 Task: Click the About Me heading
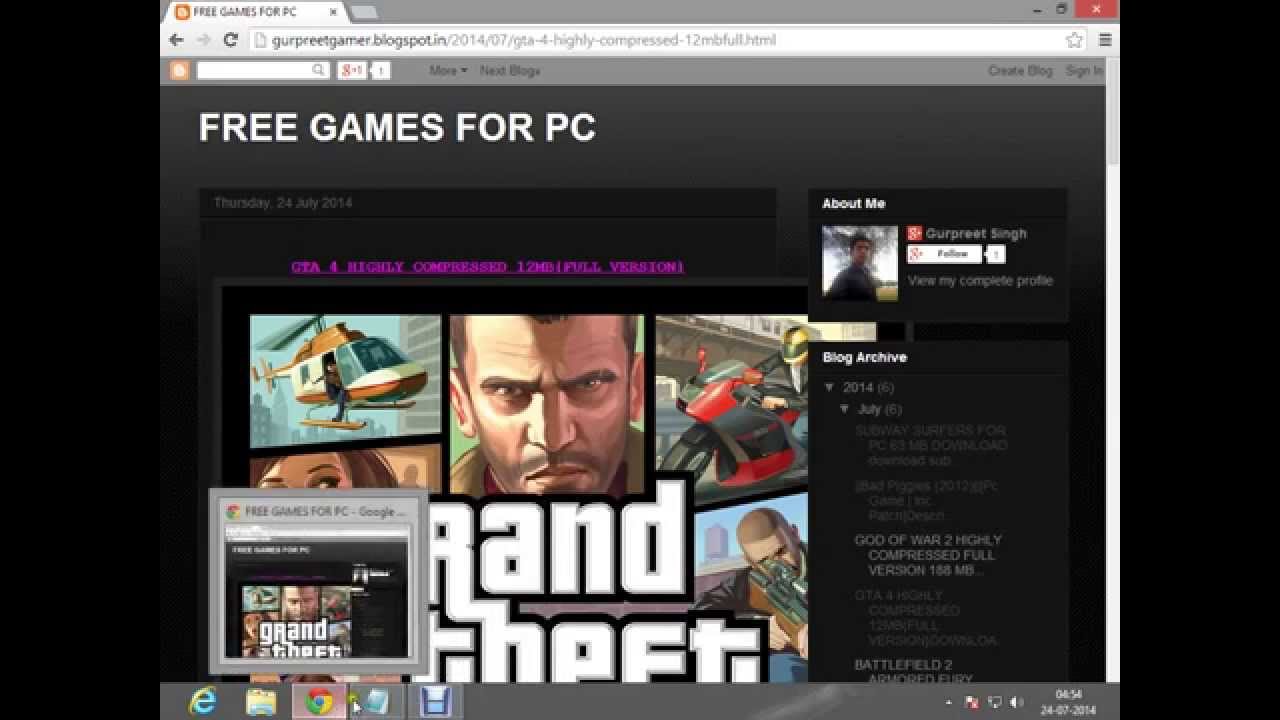(x=853, y=204)
